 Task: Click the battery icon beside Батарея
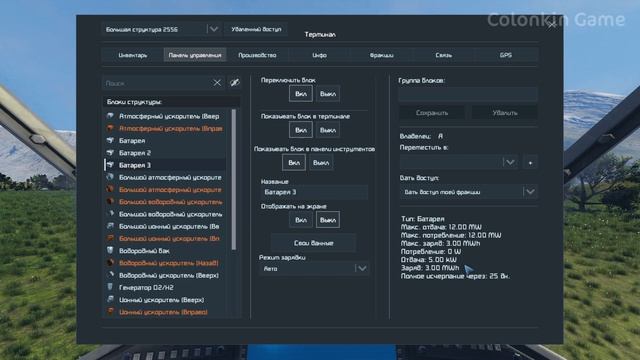[x=110, y=140]
